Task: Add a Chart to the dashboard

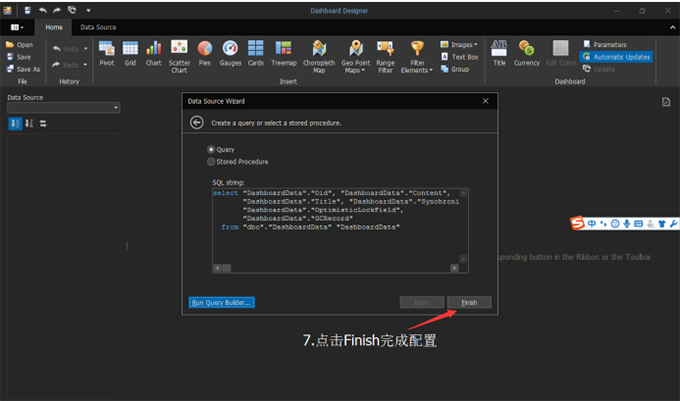Action: [x=154, y=53]
